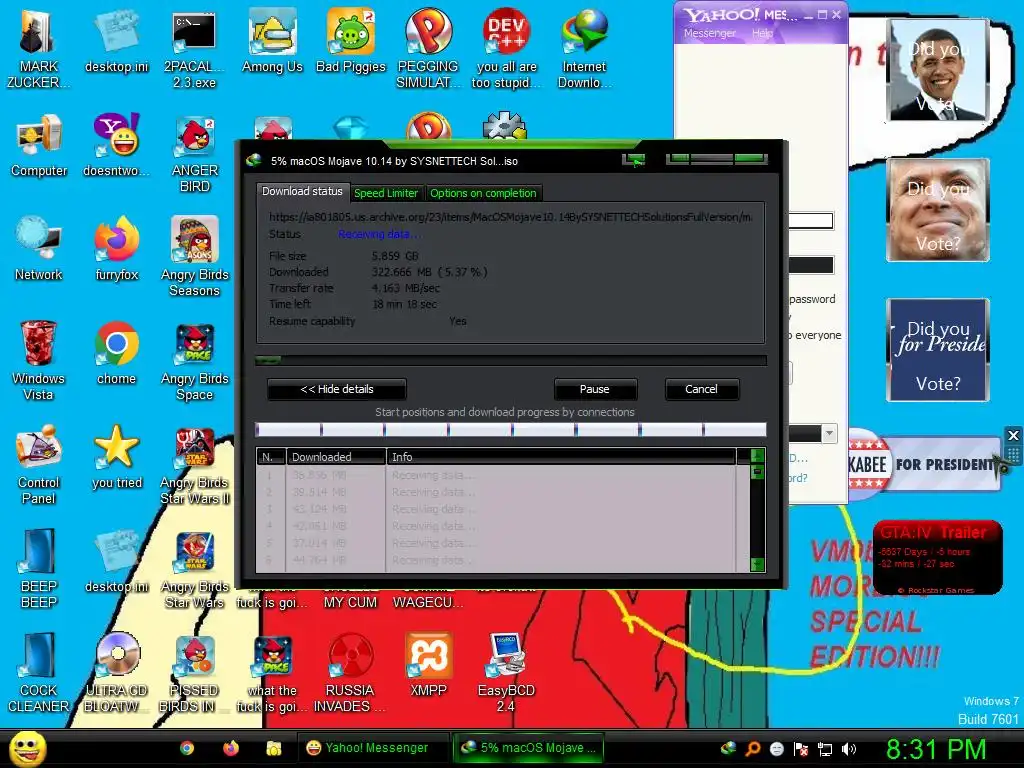
Task: Open the 'you tried' star icon
Action: (116, 456)
